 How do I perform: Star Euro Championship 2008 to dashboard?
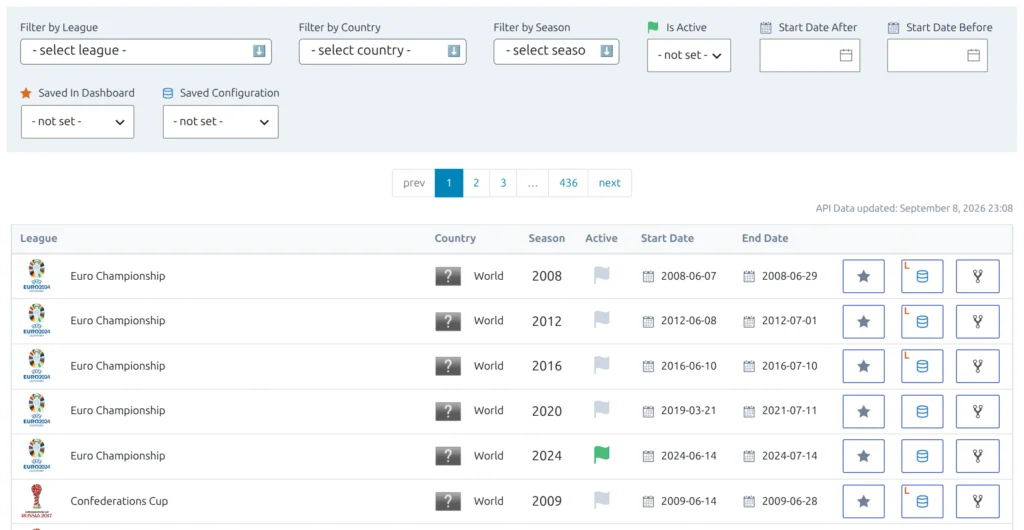(x=863, y=276)
